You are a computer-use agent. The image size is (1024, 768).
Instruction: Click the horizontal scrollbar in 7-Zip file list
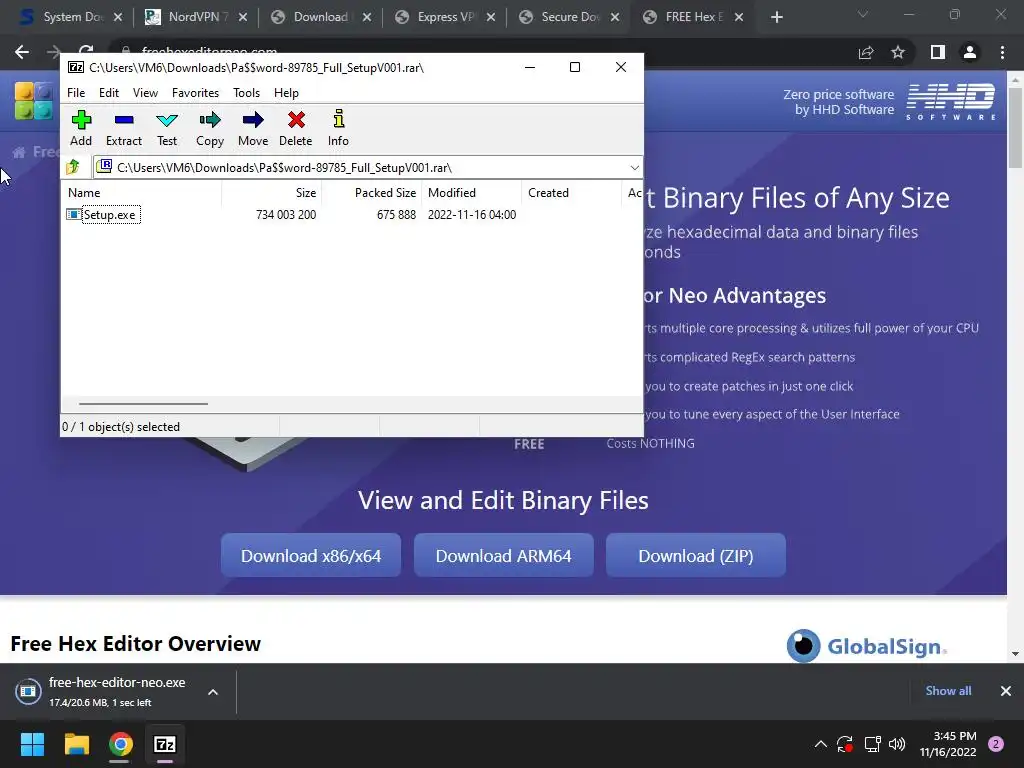(143, 404)
